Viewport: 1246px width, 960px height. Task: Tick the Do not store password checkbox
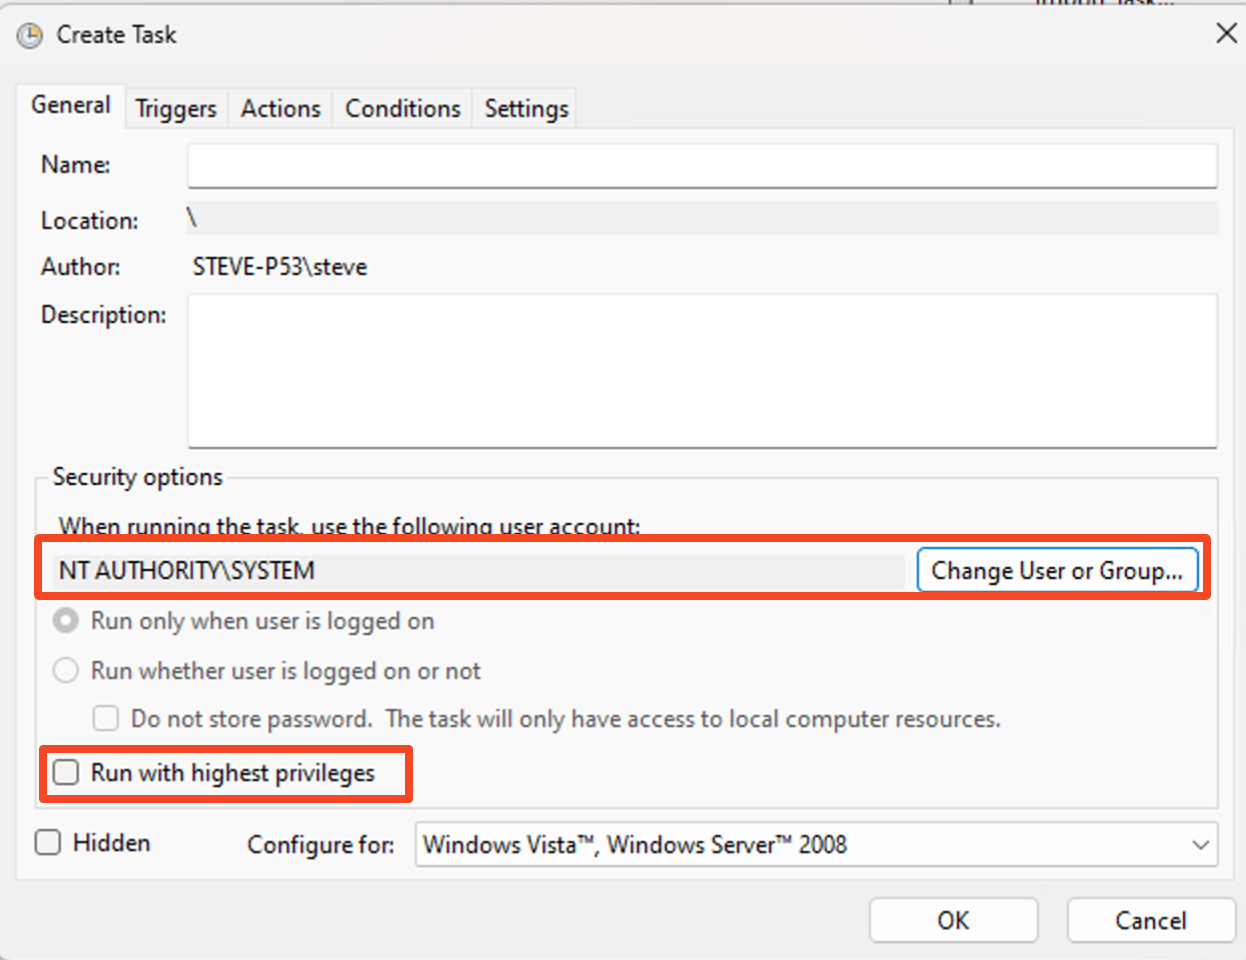[105, 719]
